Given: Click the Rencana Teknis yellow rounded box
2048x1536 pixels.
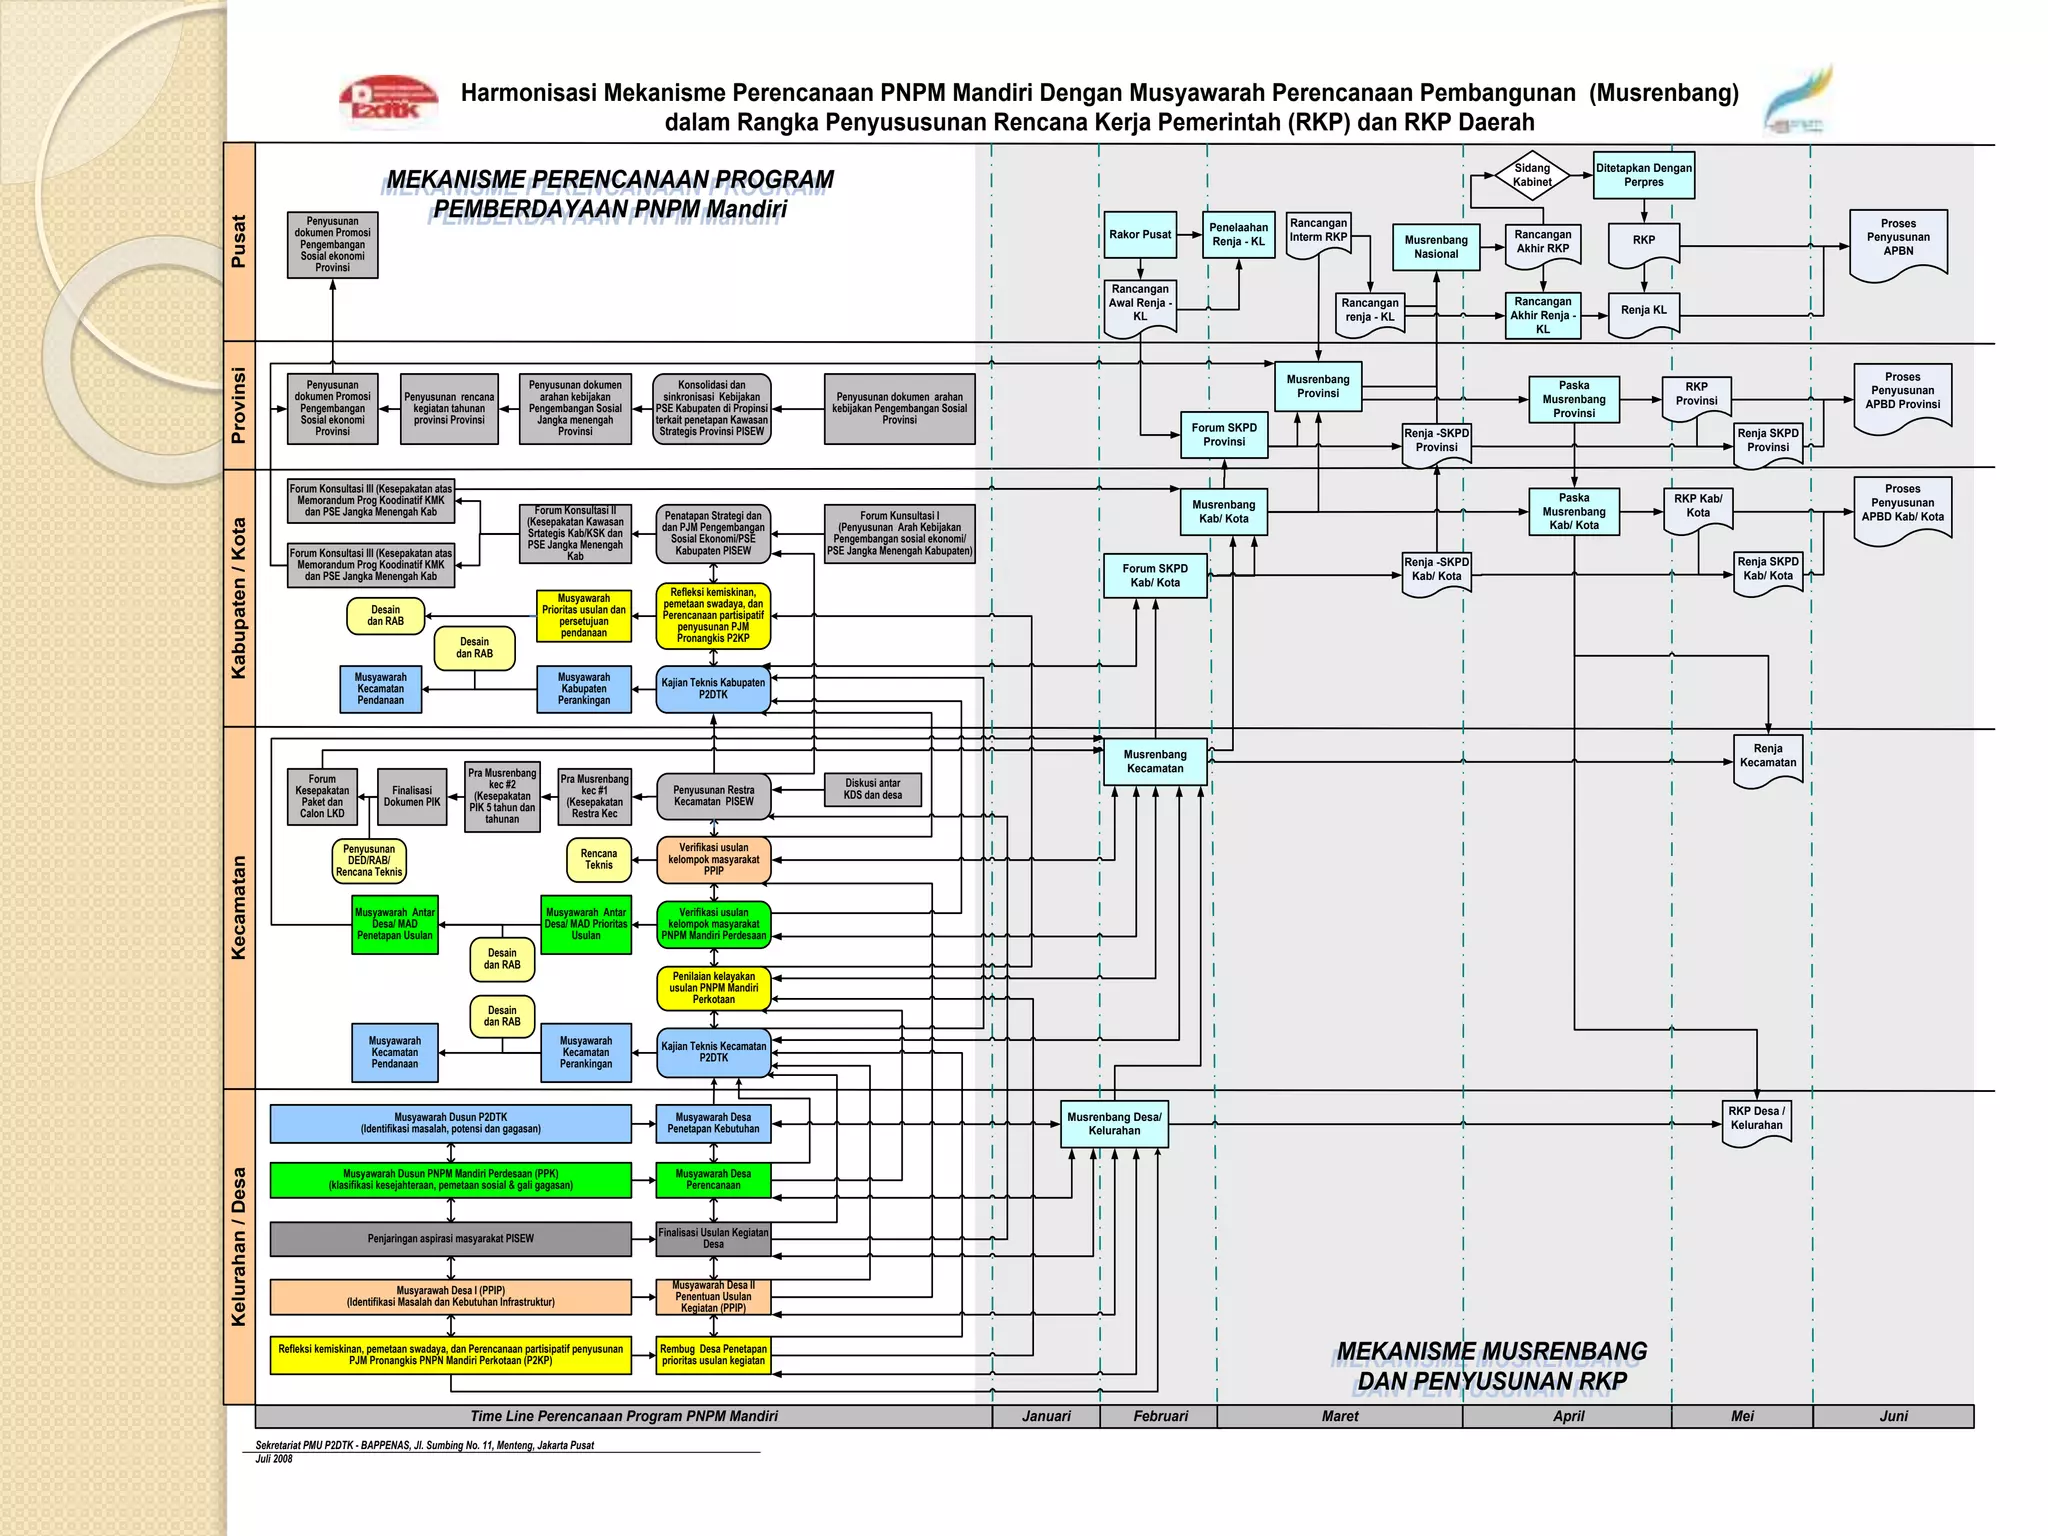Looking at the screenshot, I should (599, 860).
